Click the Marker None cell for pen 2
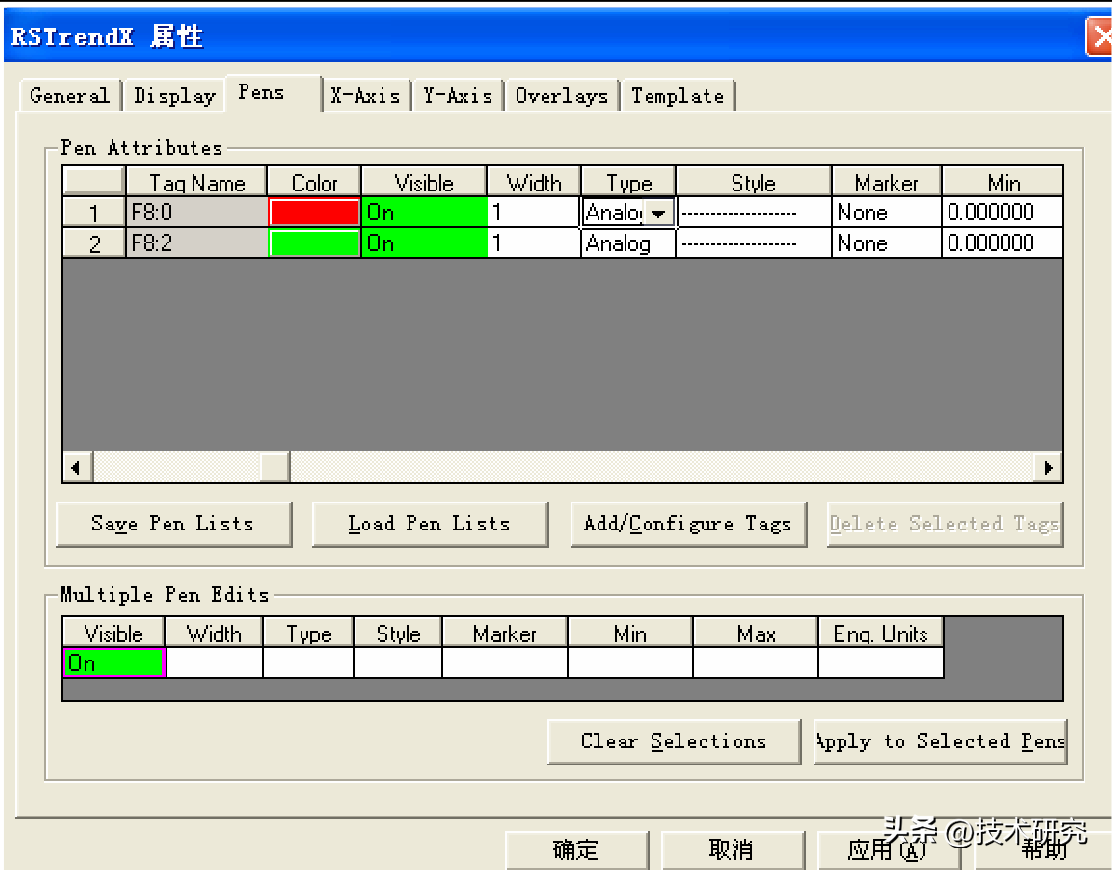 pyautogui.click(x=886, y=243)
